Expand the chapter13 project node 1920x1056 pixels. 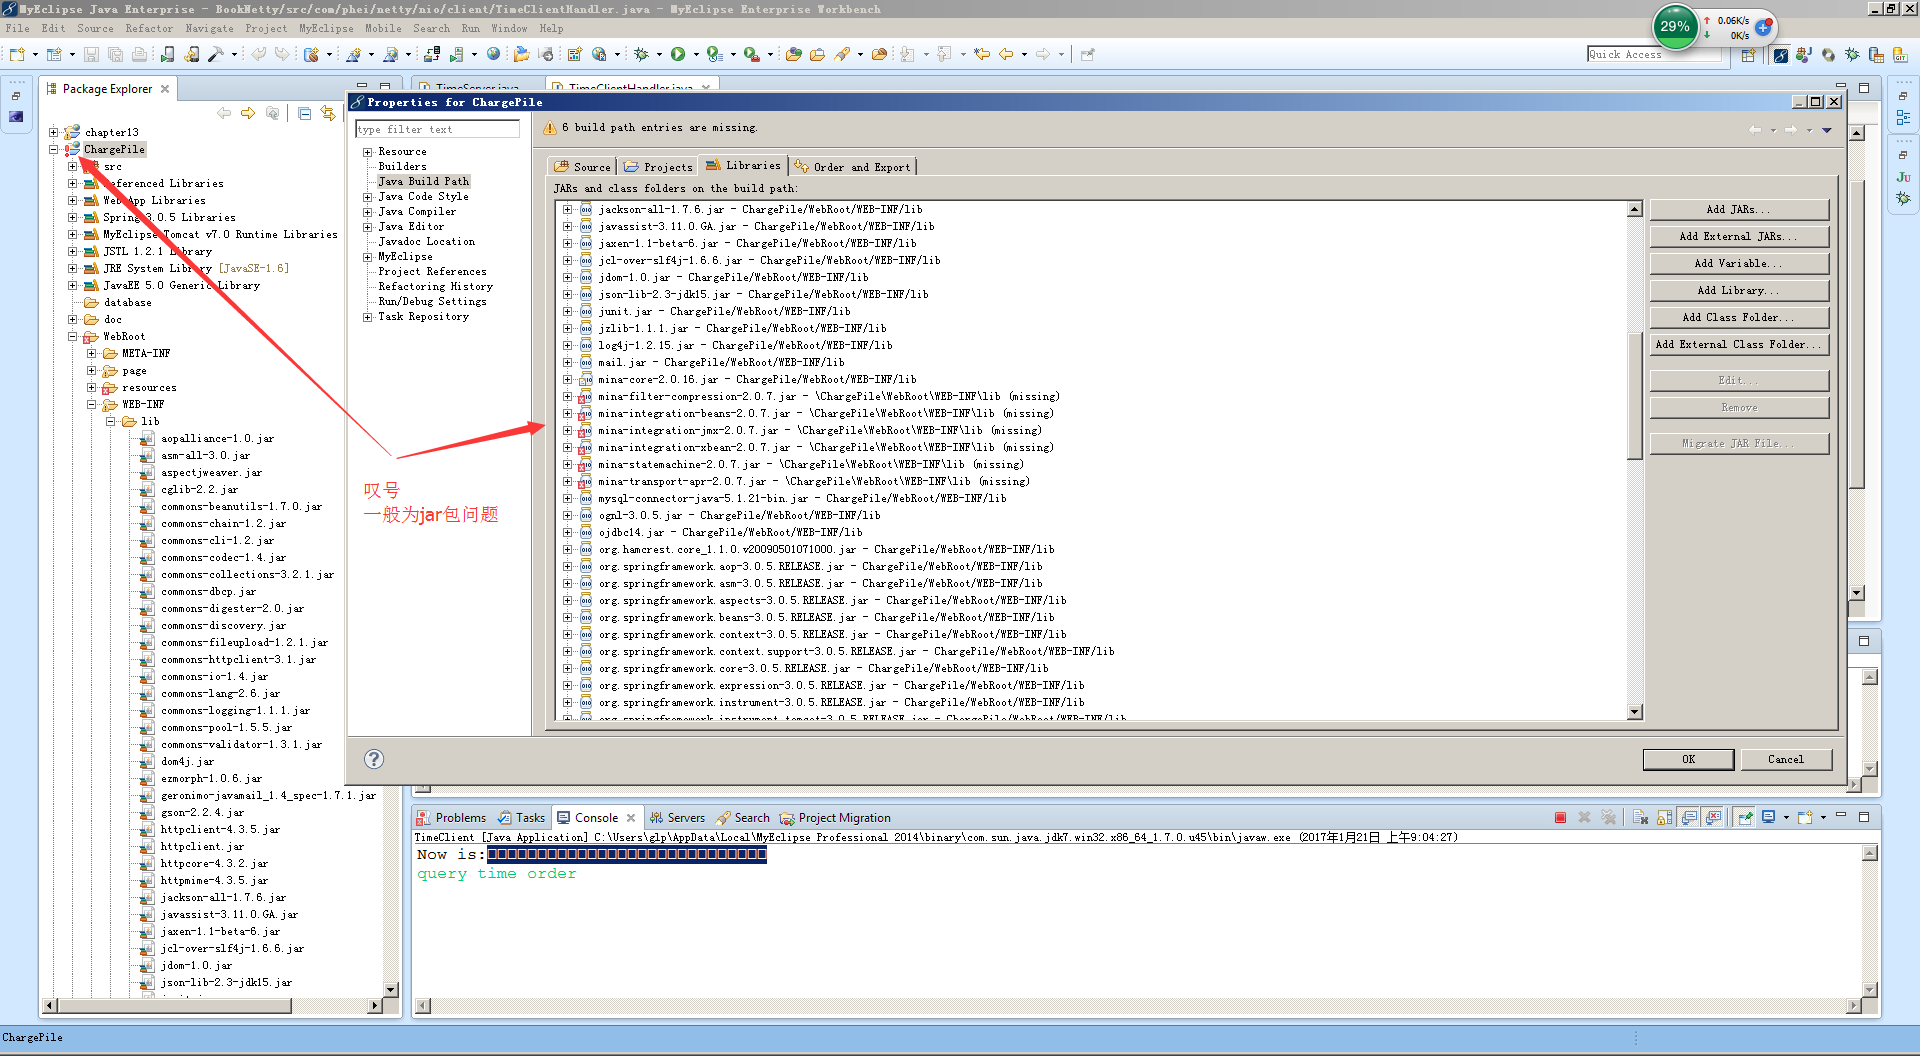point(54,132)
